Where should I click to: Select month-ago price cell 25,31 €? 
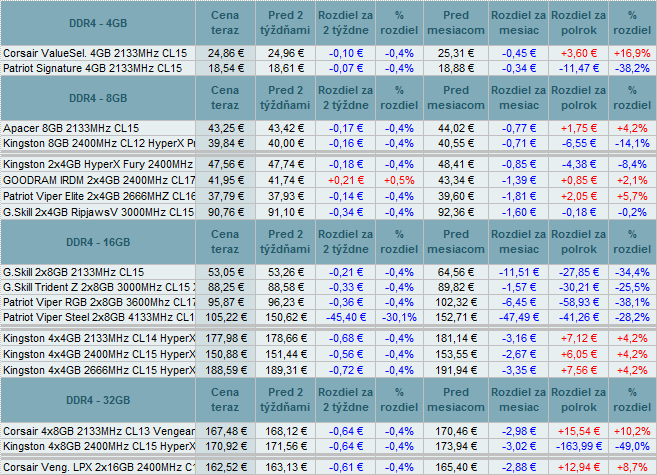[456, 53]
